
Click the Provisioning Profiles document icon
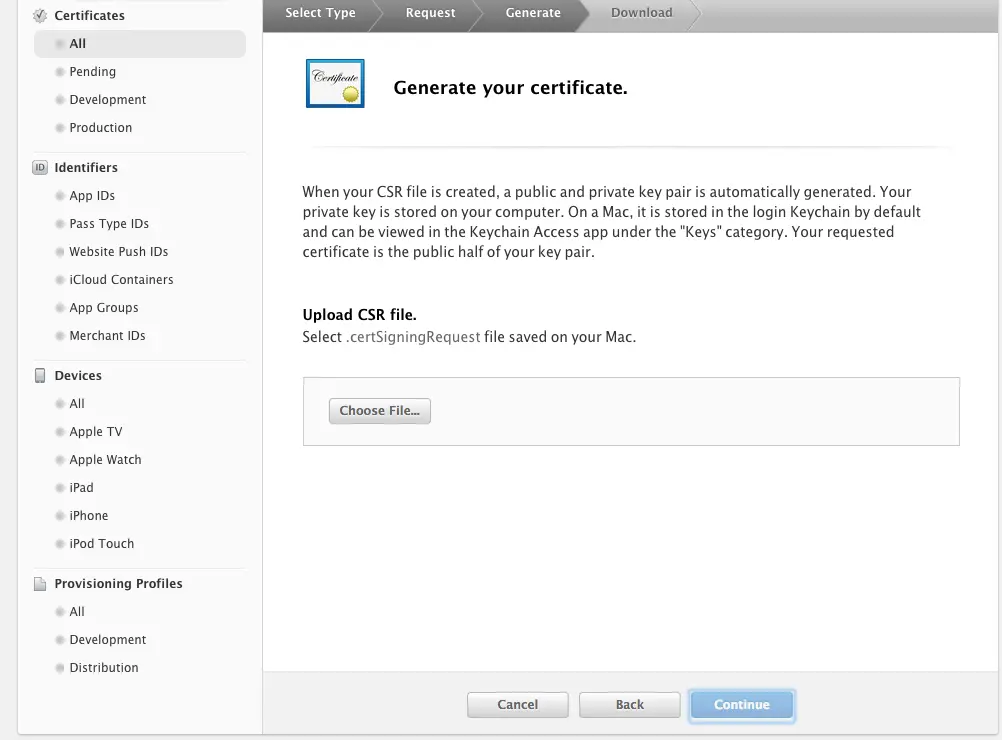point(40,584)
